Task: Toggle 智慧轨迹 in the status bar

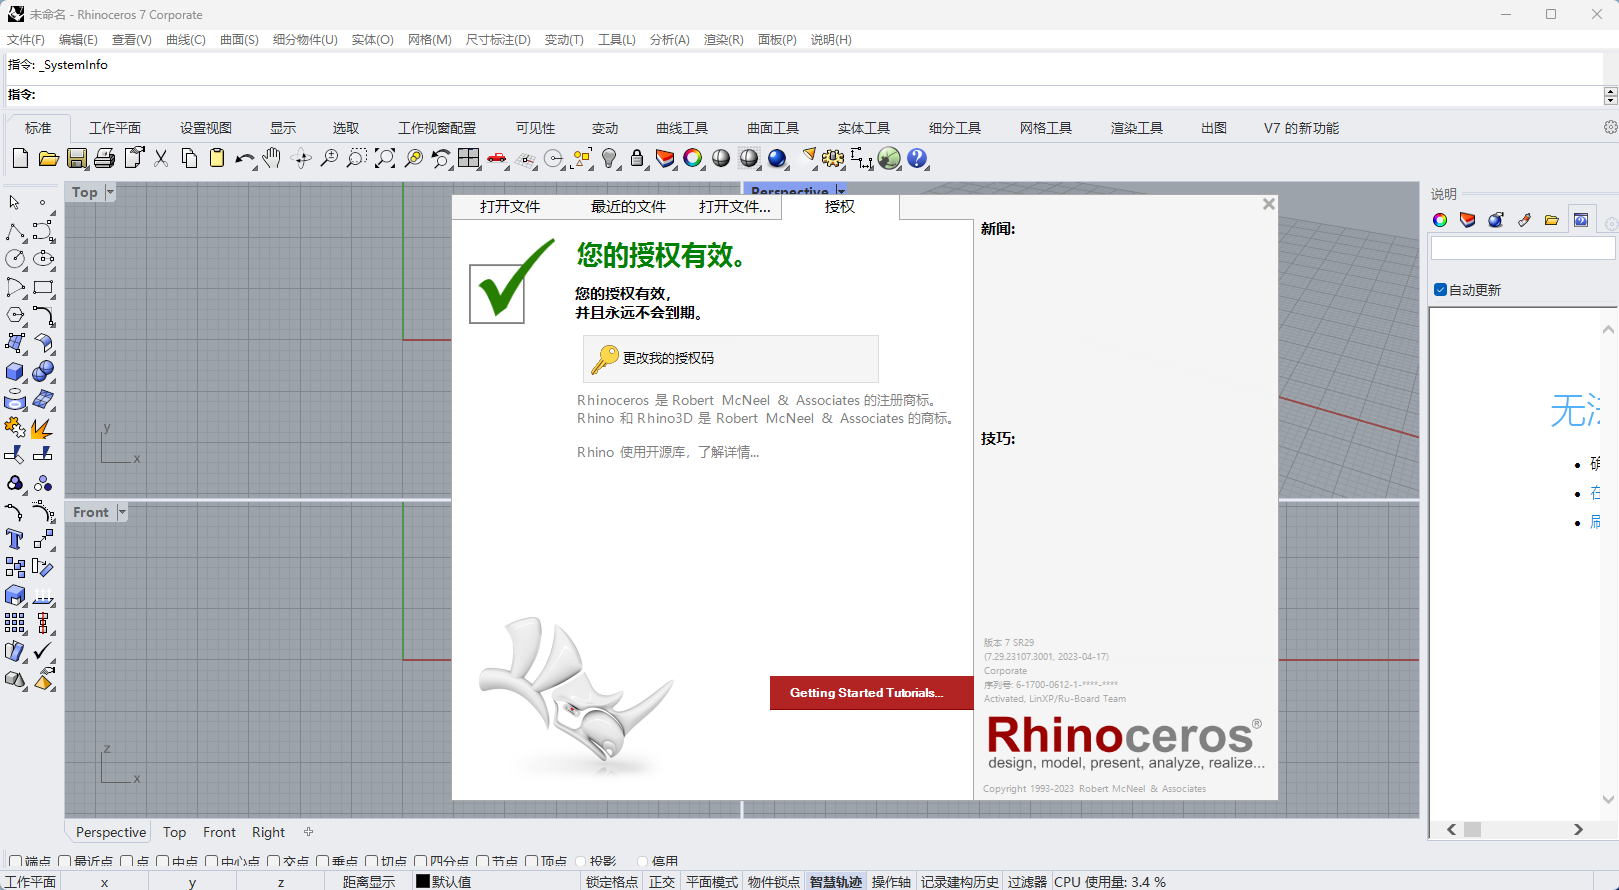Action: 835,882
